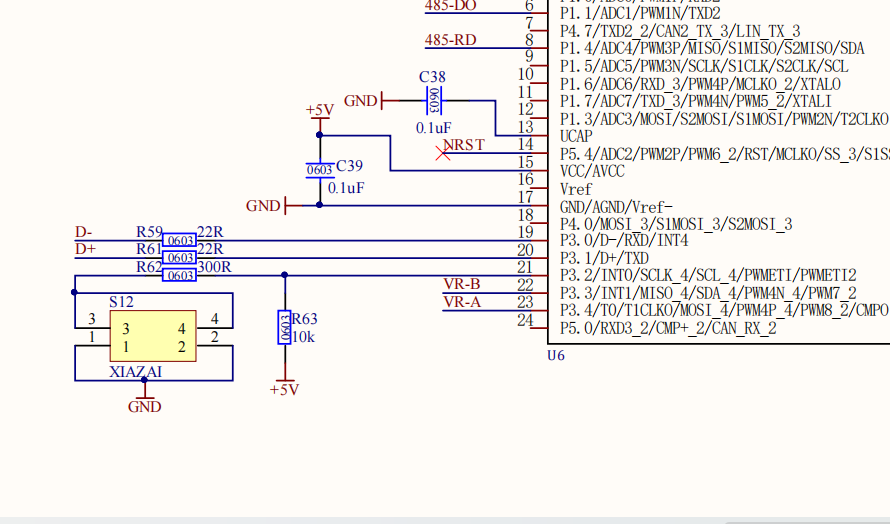Click the C39 designator text

click(349, 166)
